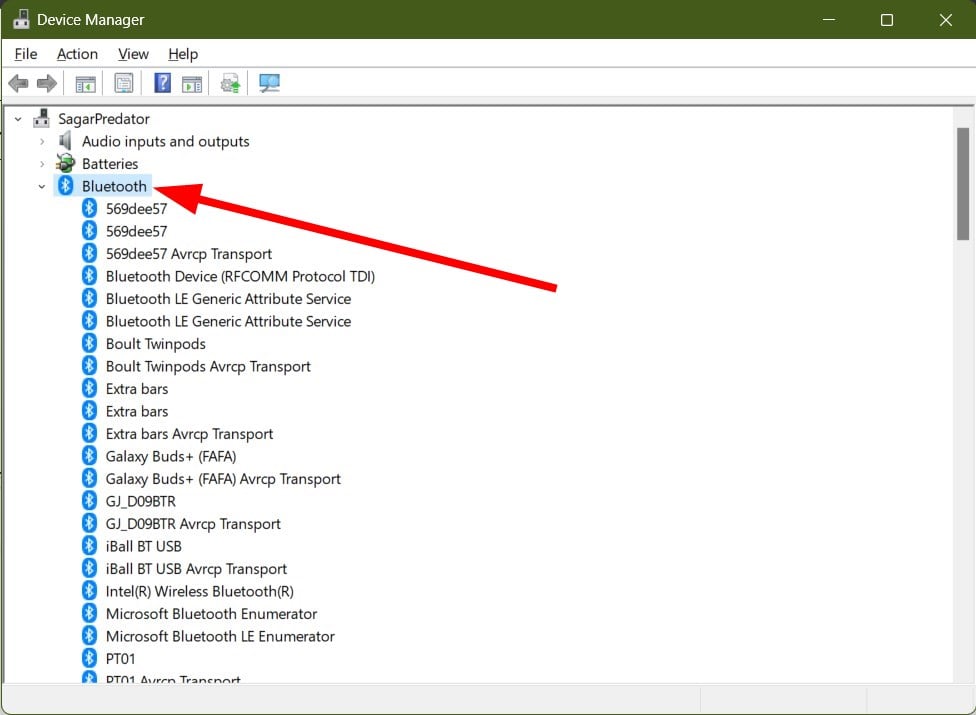
Task: Click the Back arrow in the toolbar
Action: coord(18,83)
